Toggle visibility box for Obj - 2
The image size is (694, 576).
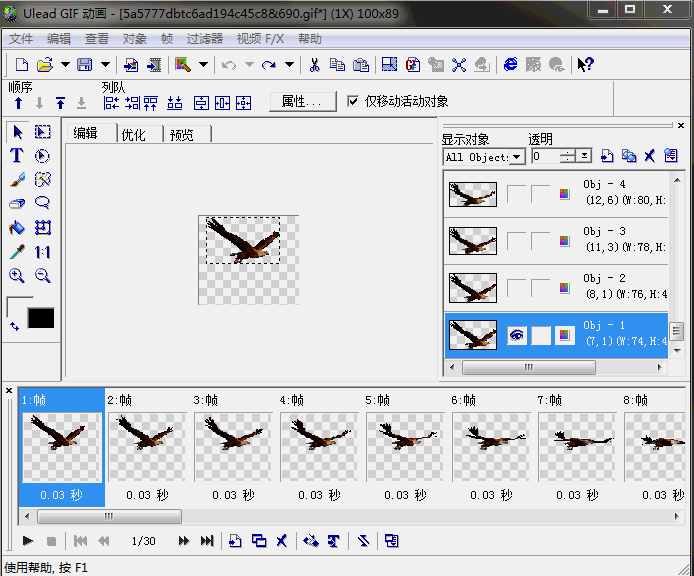pos(517,288)
